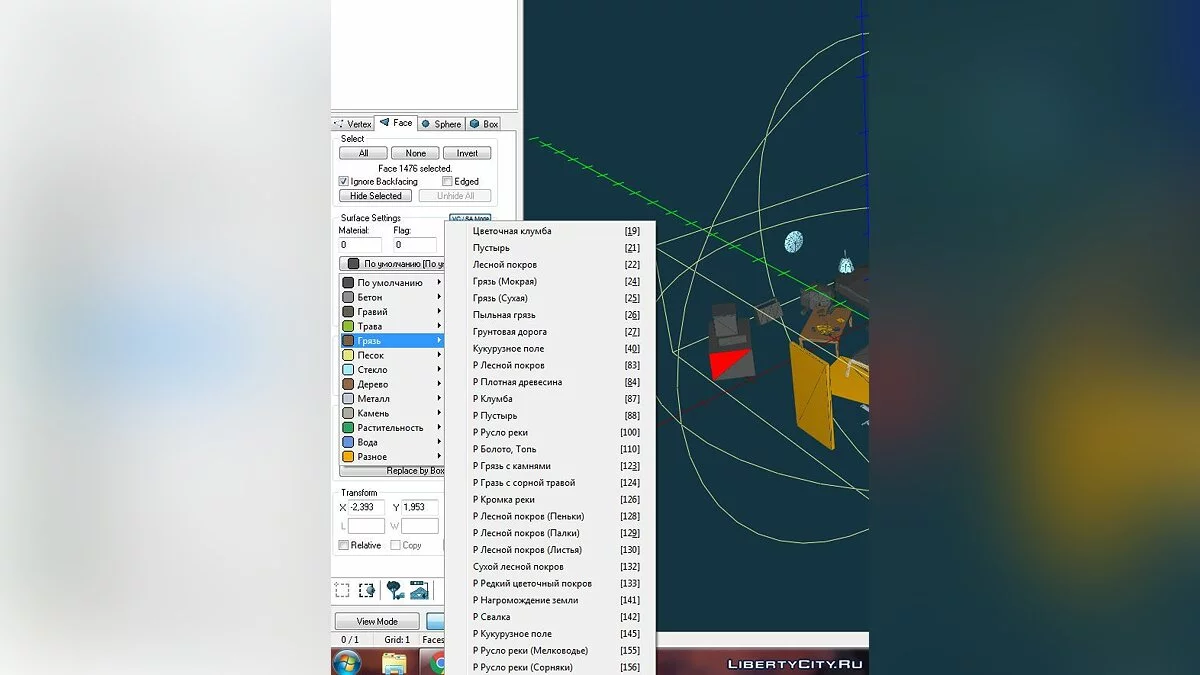The height and width of the screenshot is (675, 1200).
Task: Click the building import toolbar icon
Action: pos(419,590)
